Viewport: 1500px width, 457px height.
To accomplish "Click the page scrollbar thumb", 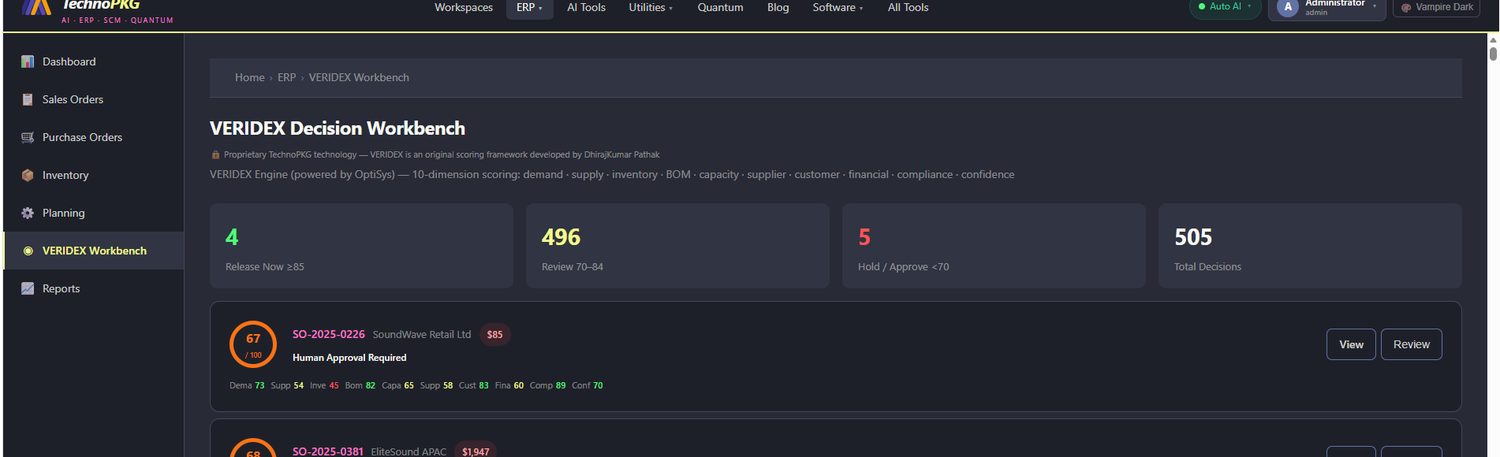I will 1493,53.
